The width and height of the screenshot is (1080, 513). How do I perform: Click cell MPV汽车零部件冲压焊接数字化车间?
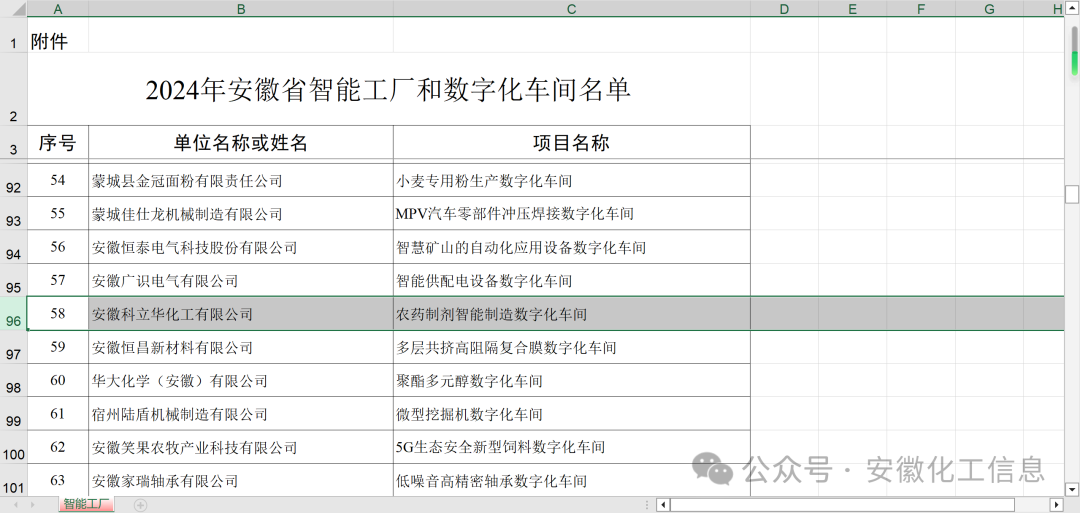pos(572,214)
